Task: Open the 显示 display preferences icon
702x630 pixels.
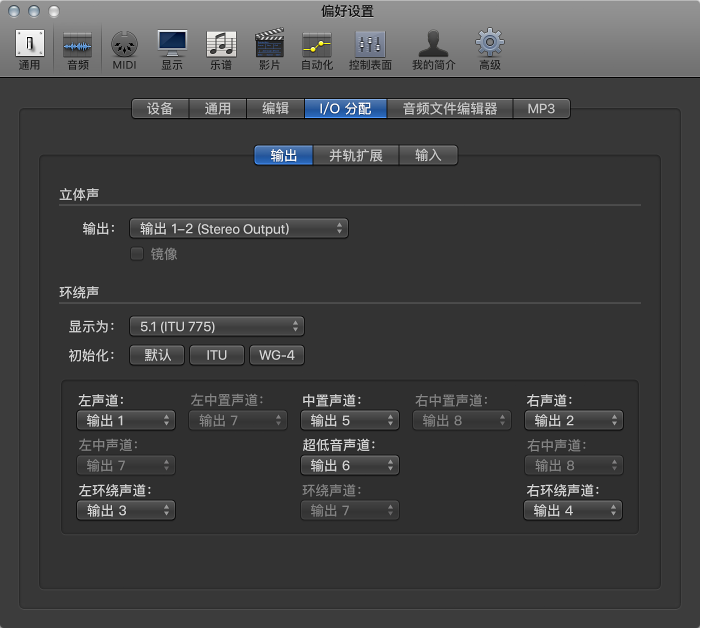Action: pyautogui.click(x=172, y=49)
